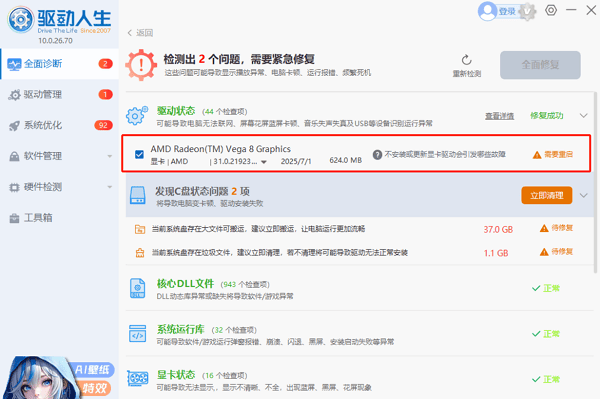Click the vertical scrollbar of results list
600x399 pixels.
coord(595,182)
